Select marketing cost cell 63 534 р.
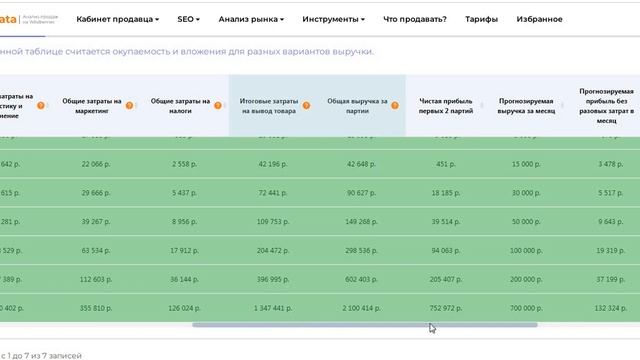This screenshot has width=640, height=360. pyautogui.click(x=96, y=251)
